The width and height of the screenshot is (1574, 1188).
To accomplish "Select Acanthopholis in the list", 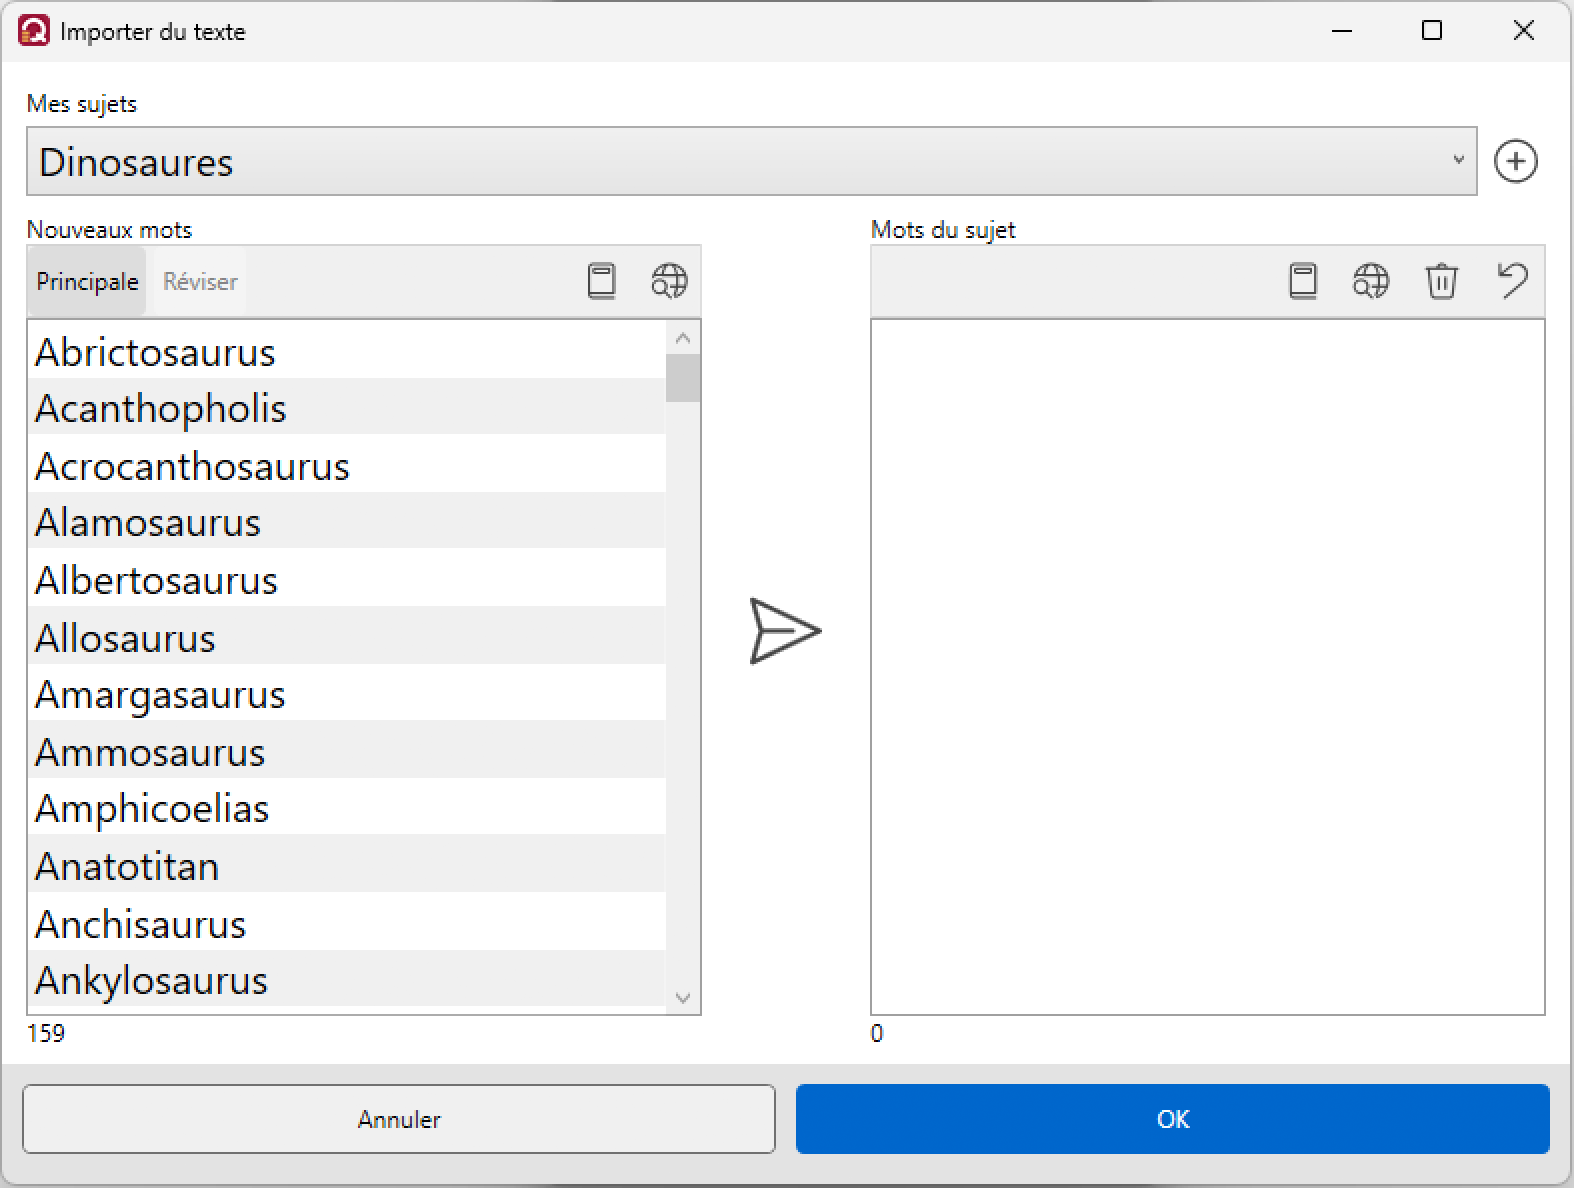I will [x=347, y=407].
